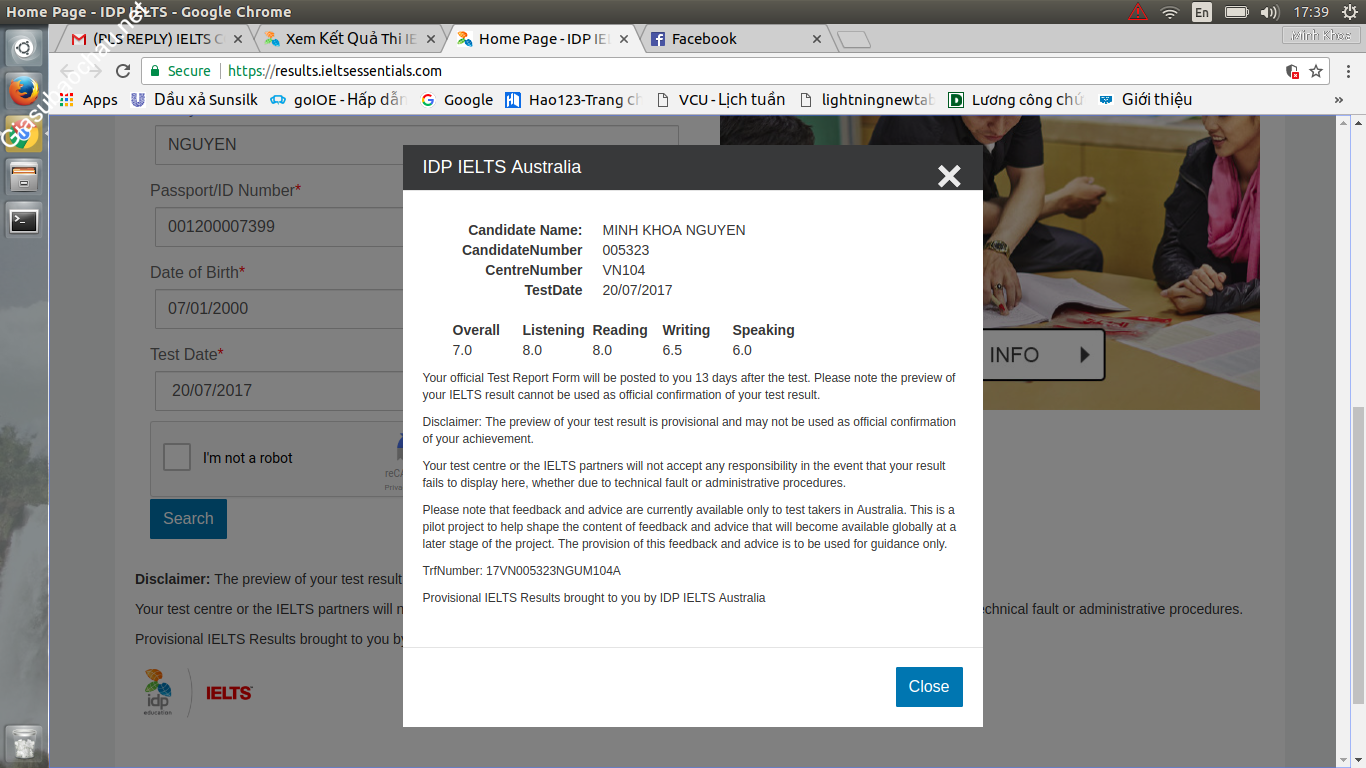Tick the I'm not a robot checkbox

click(177, 458)
